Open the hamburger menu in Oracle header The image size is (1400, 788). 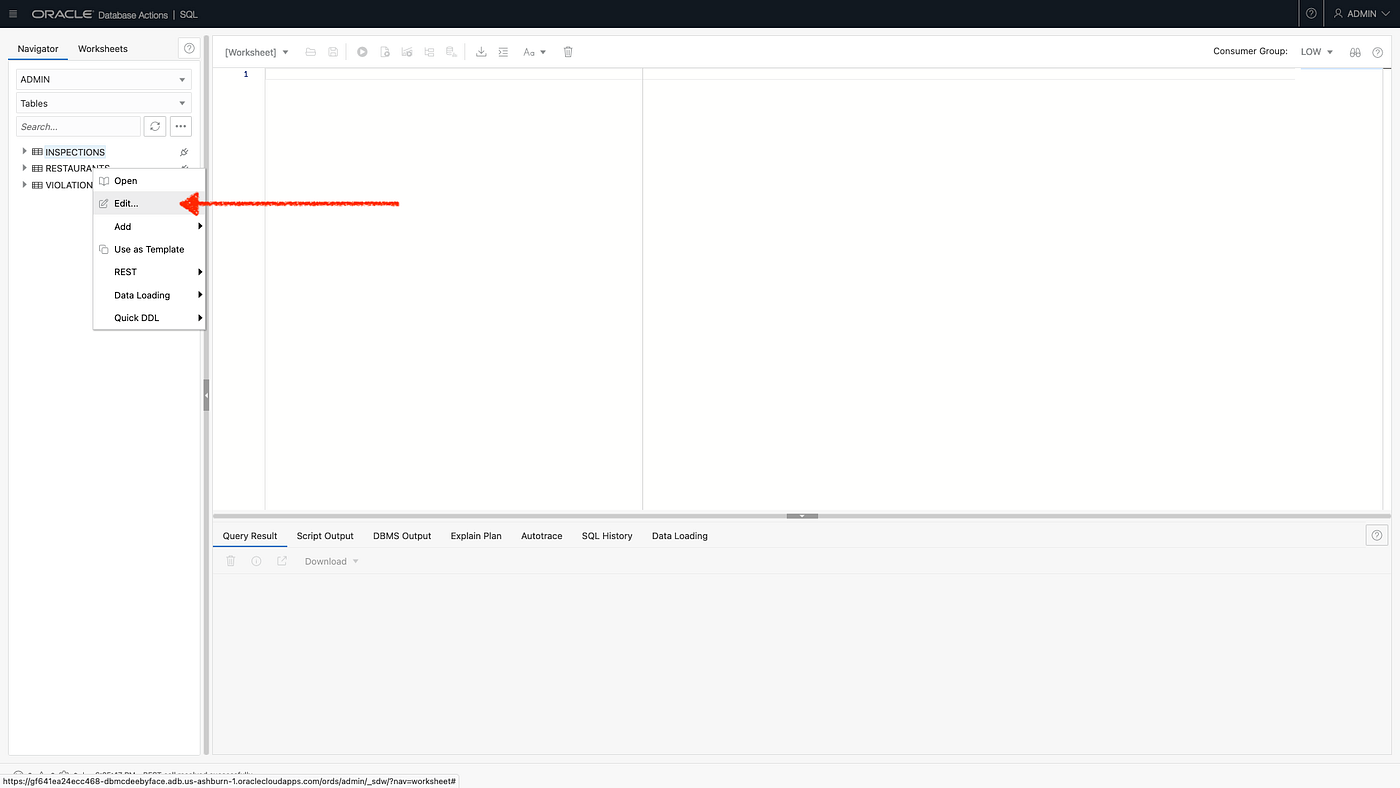tap(13, 14)
